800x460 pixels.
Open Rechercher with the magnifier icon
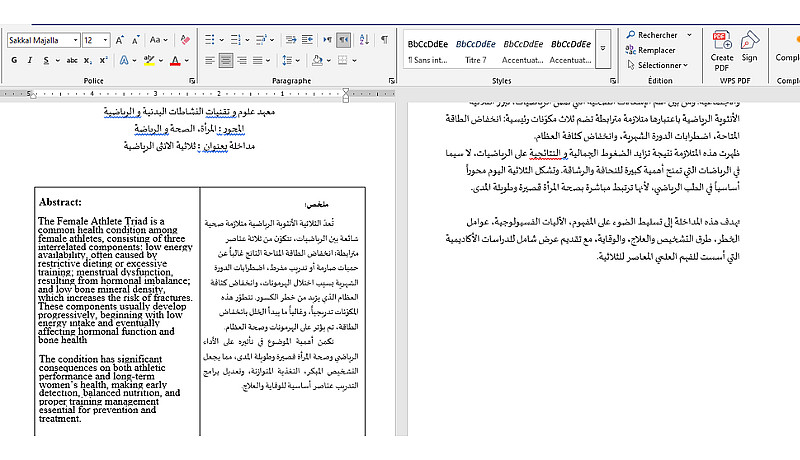[631, 35]
